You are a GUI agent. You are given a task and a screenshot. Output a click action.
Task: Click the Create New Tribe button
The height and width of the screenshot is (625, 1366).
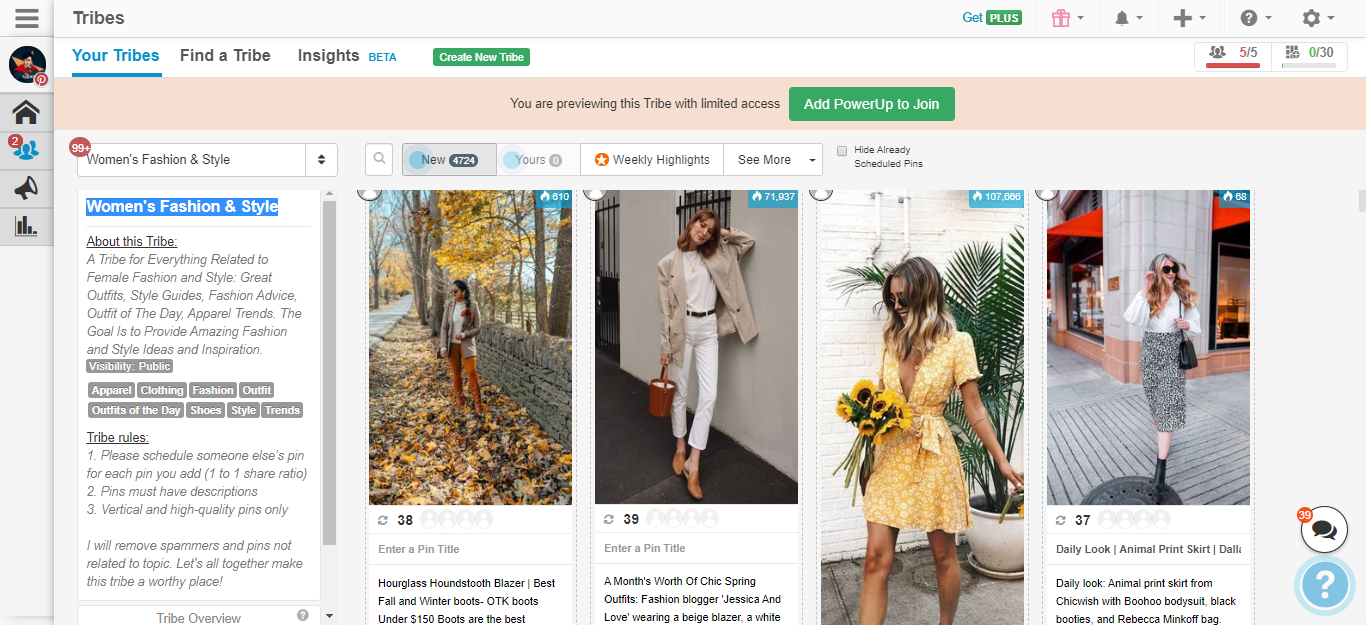(481, 57)
